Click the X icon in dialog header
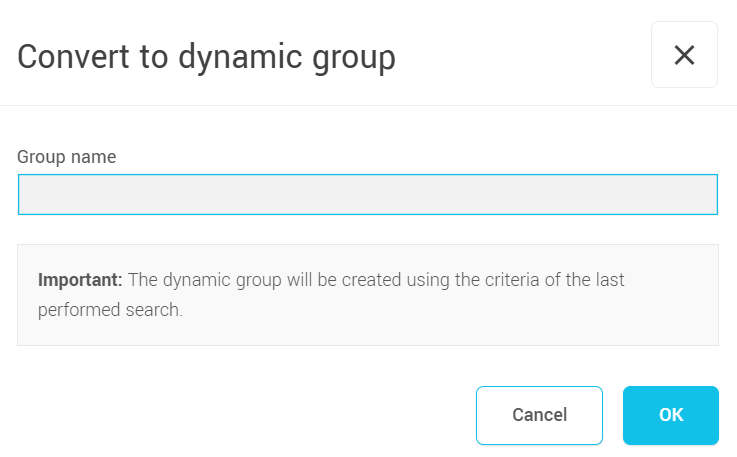The width and height of the screenshot is (737, 457). coord(684,55)
